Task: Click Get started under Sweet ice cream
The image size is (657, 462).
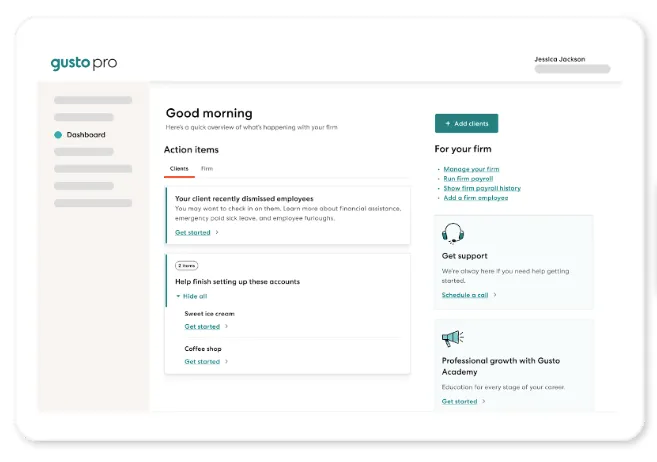Action: (x=202, y=326)
